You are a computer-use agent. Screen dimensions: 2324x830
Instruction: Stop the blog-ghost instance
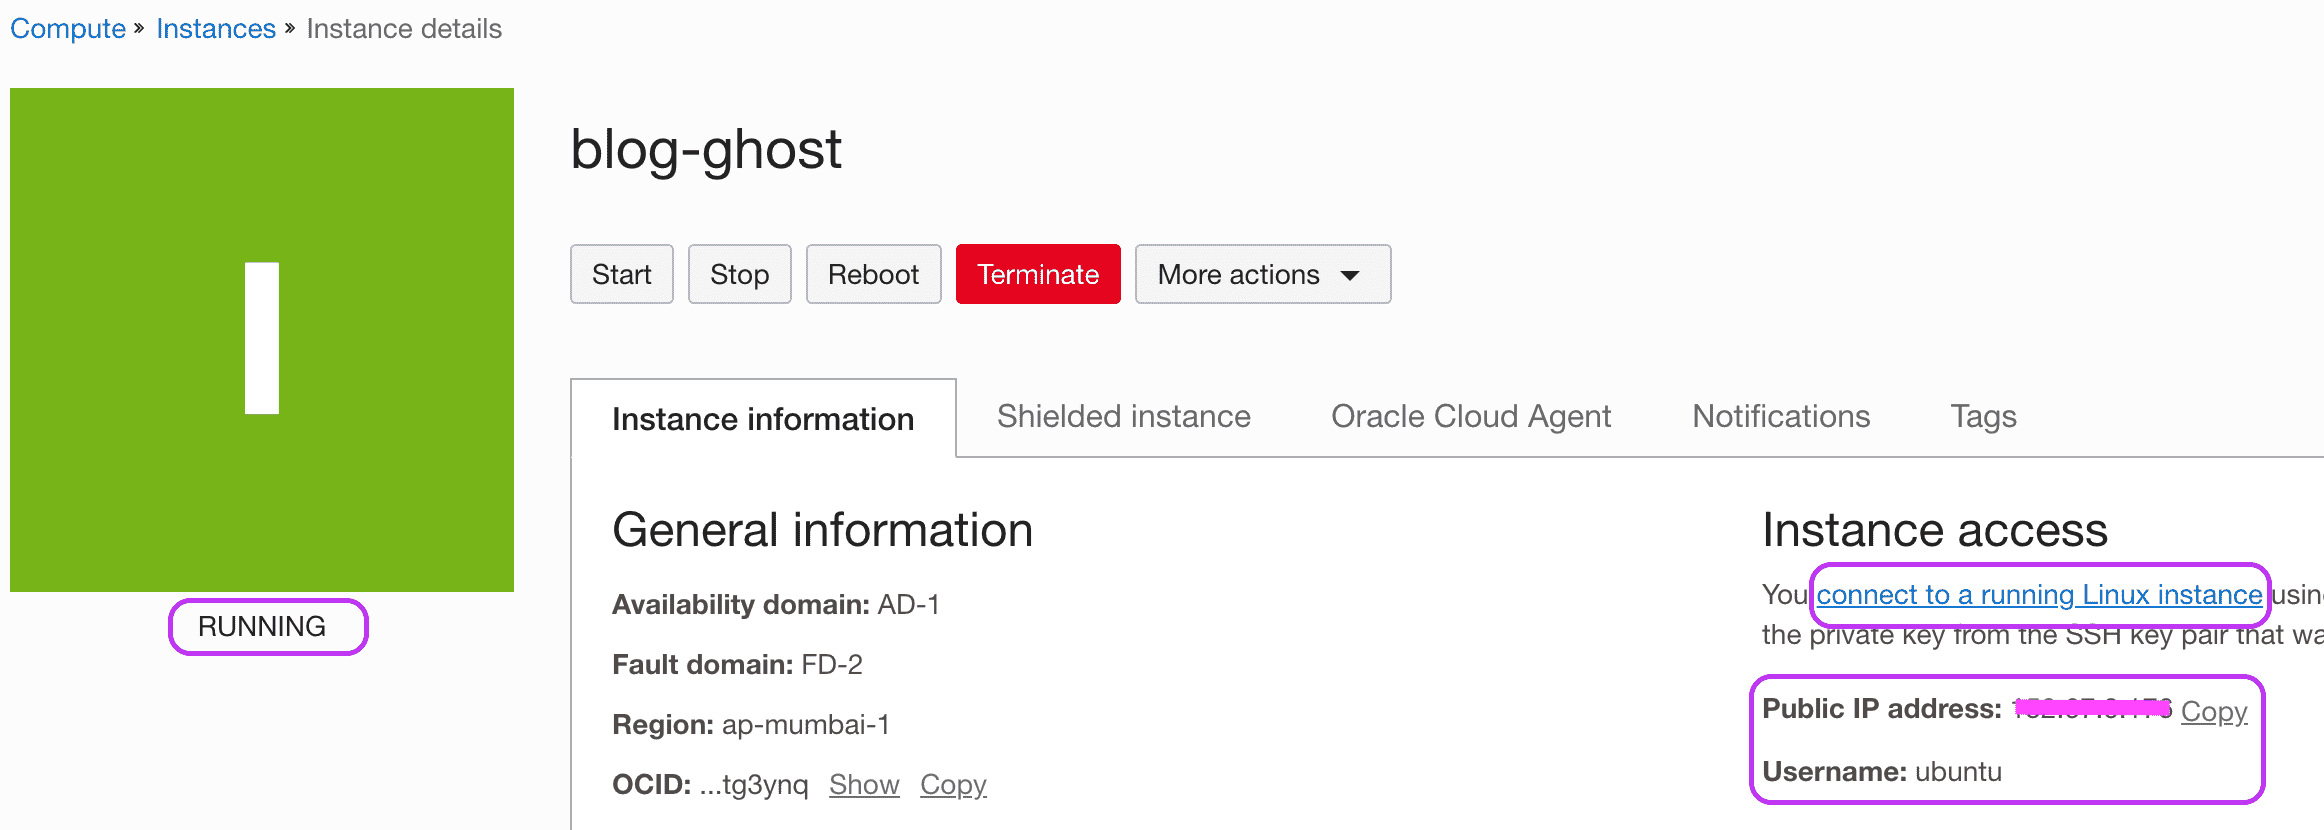pos(739,274)
